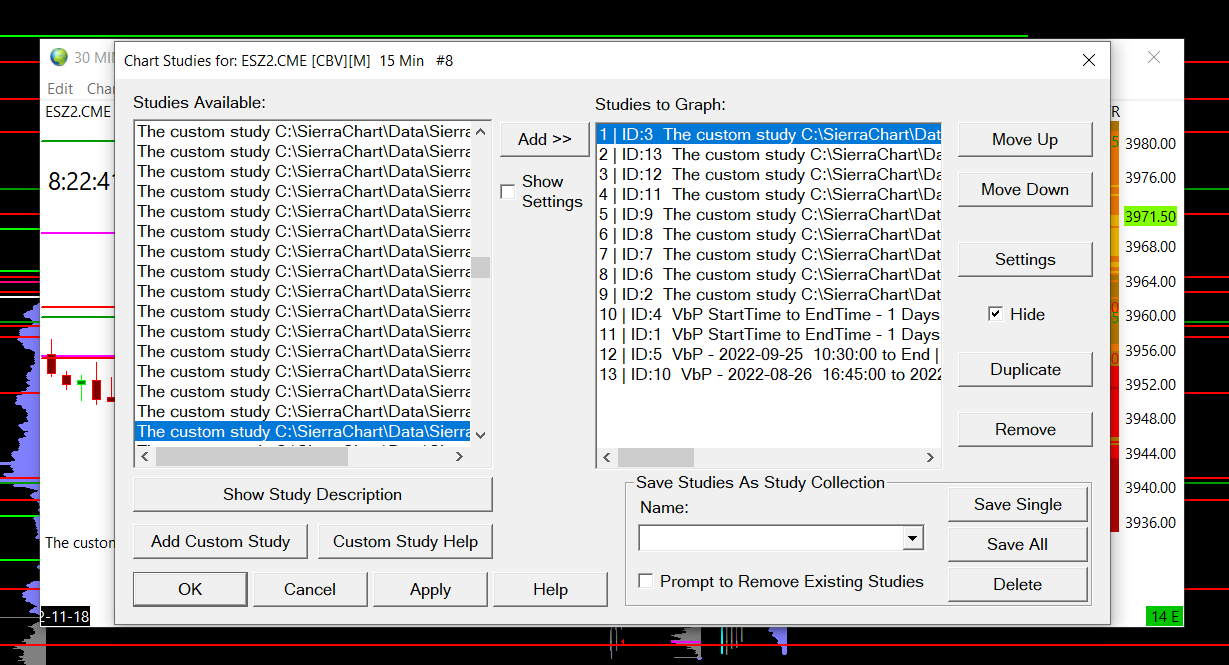Click into the collection Name field
This screenshot has width=1229, height=665.
click(x=770, y=539)
